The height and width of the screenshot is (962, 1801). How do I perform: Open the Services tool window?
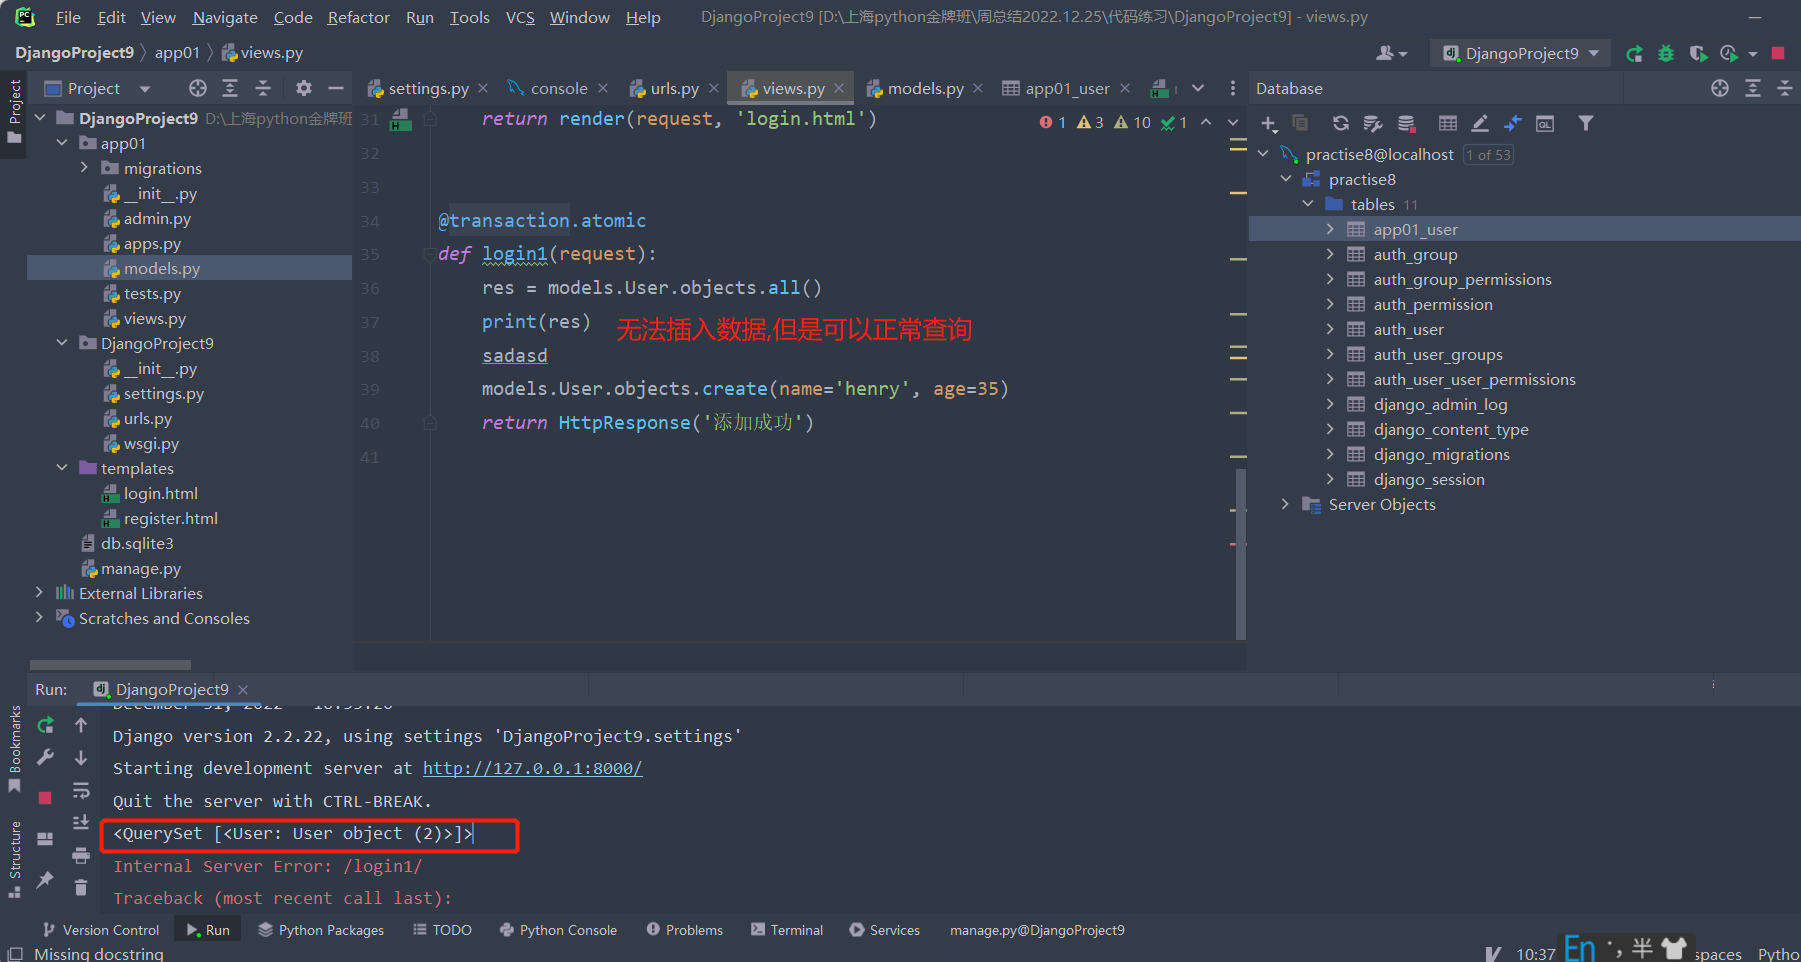884,930
